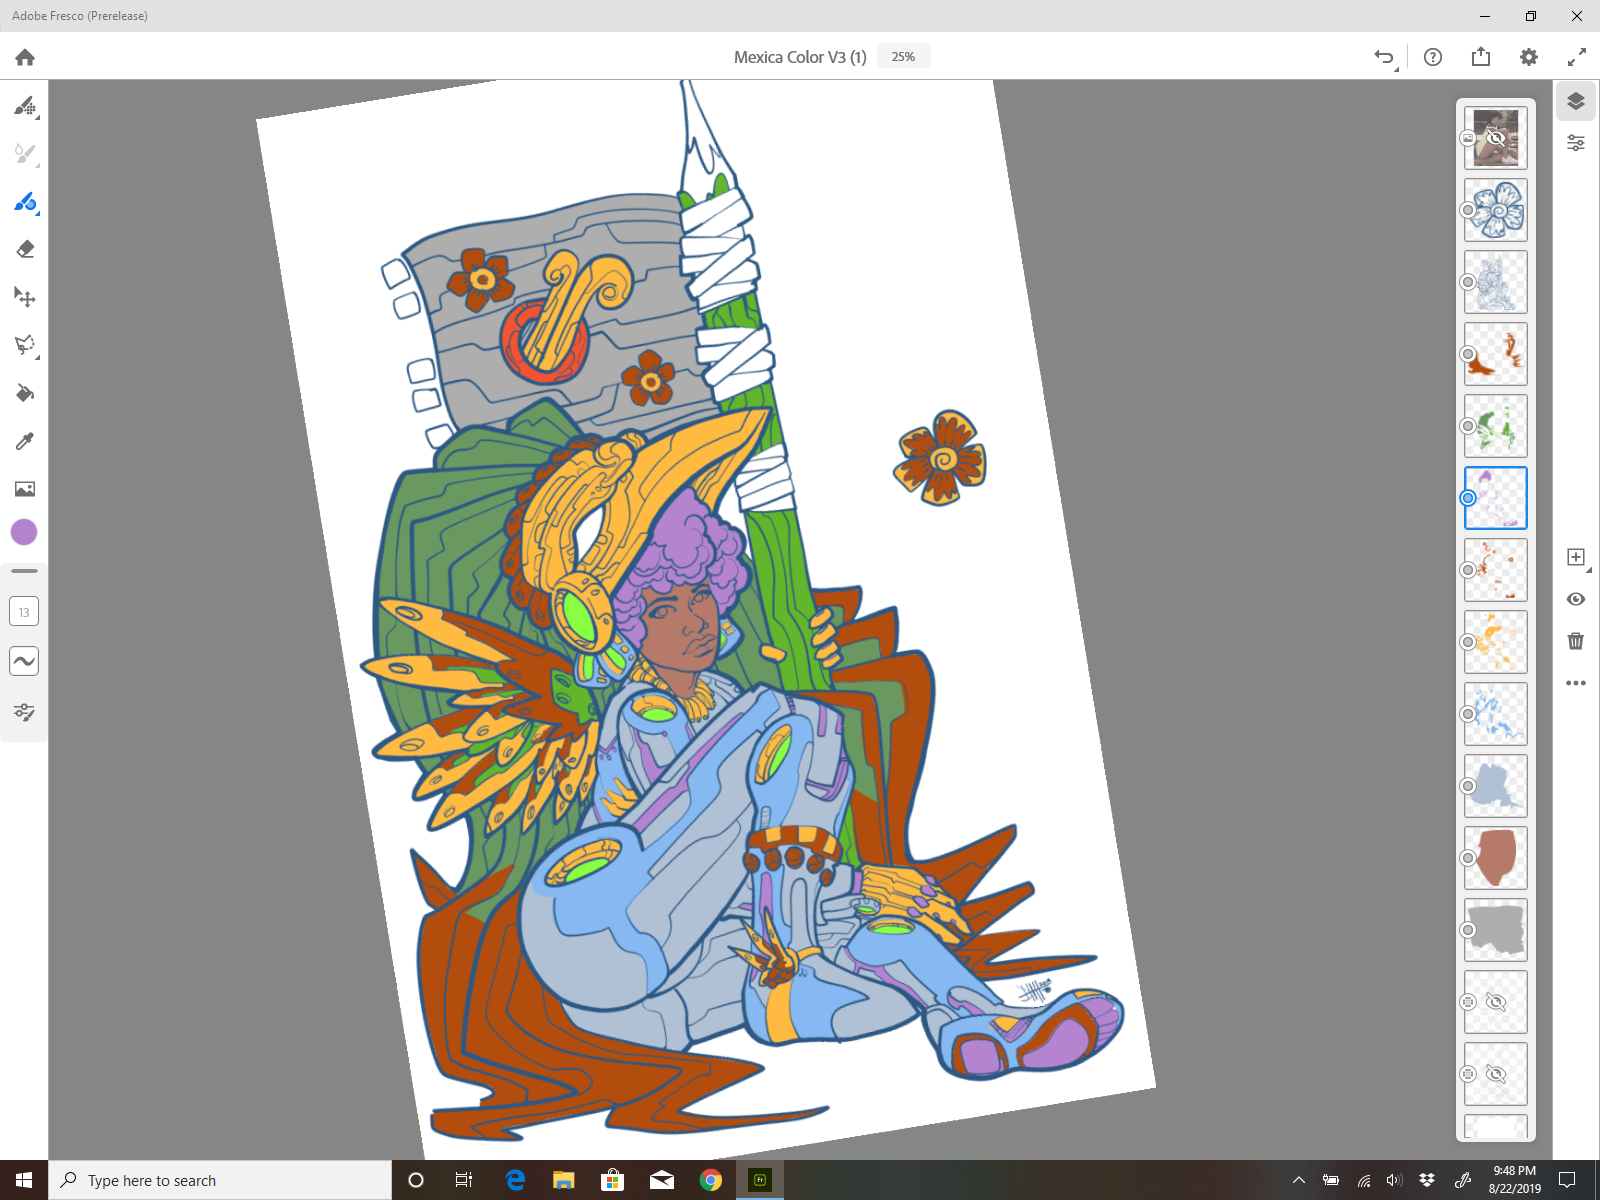This screenshot has height=1200, width=1600.
Task: Select the active purple color layer
Action: 1496,498
